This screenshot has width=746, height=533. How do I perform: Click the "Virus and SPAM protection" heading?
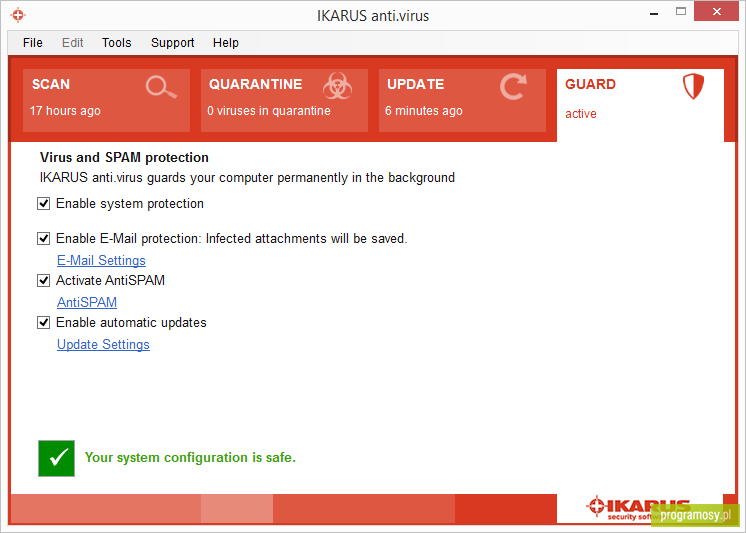point(124,158)
